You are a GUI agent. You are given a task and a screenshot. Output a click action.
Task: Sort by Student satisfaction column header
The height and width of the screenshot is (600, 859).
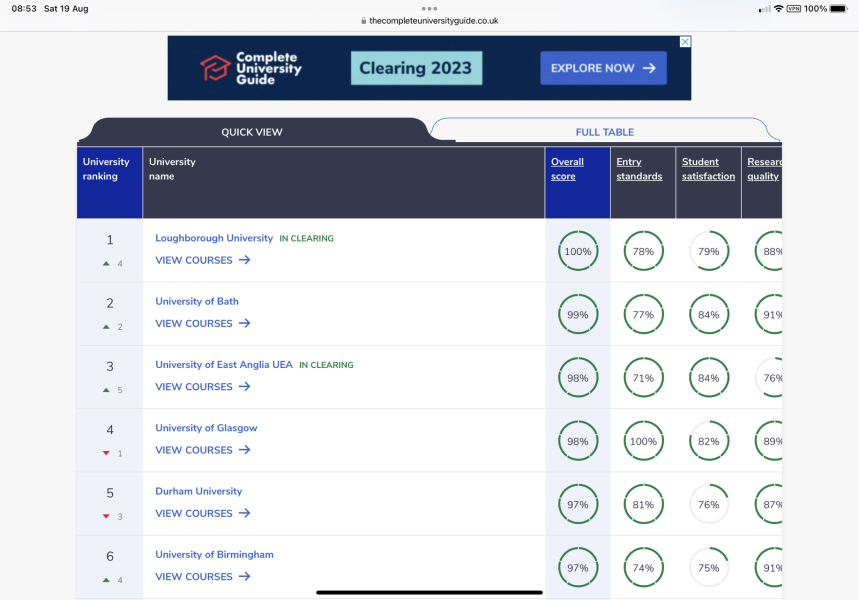pos(708,169)
